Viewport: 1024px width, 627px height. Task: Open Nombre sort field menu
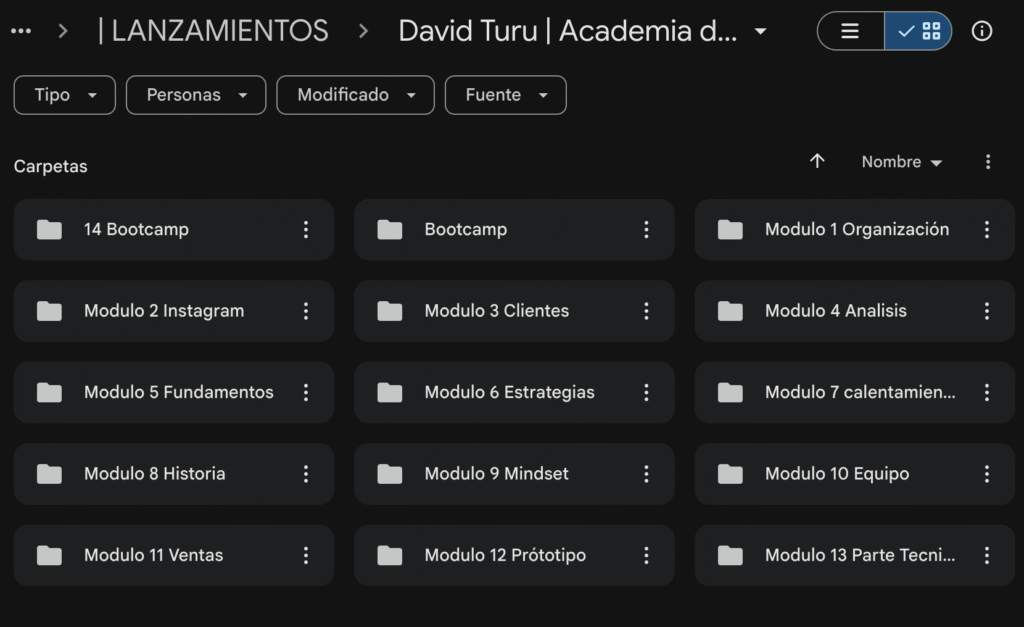[x=901, y=162]
